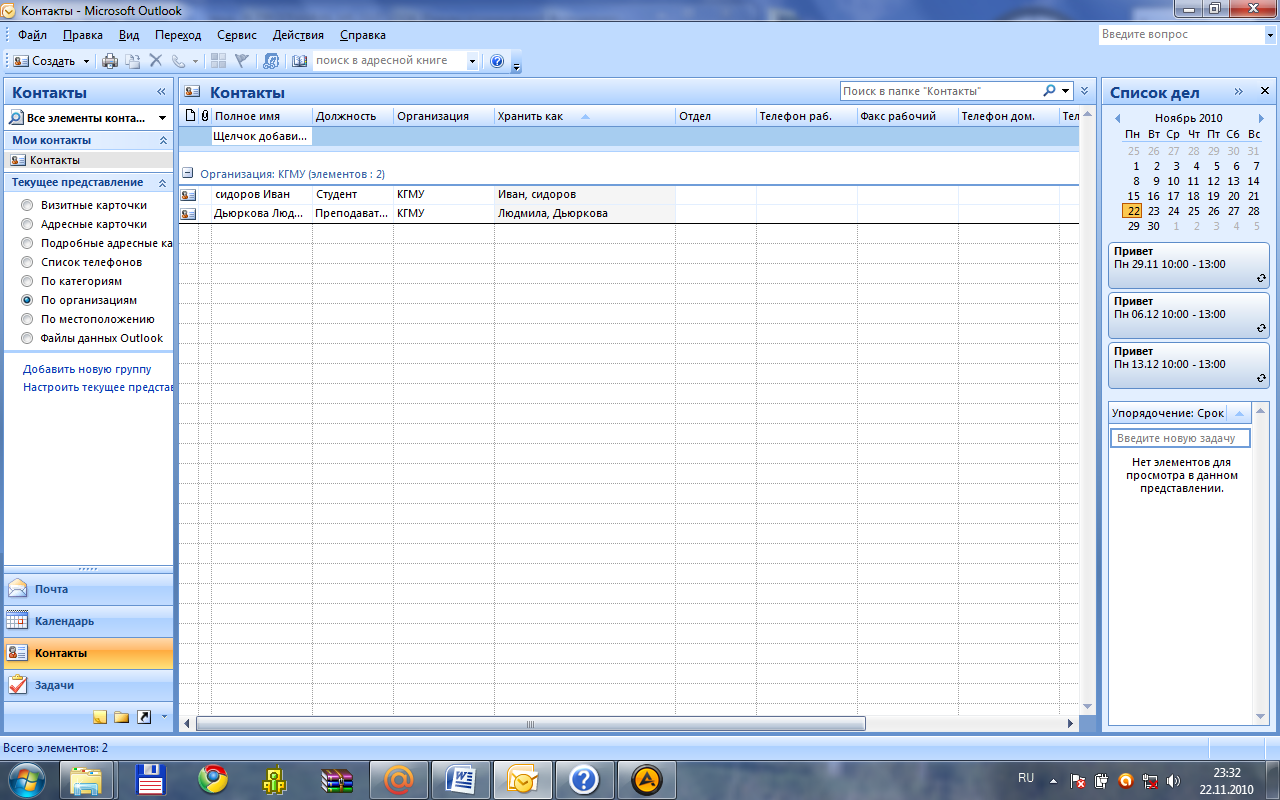Open address book search dropdown arrow
1280x800 pixels.
(x=472, y=61)
